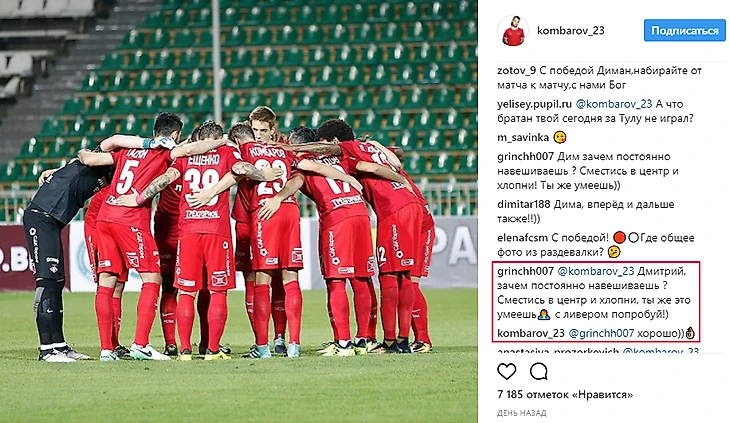The image size is (730, 423).
Task: Click @kombarov_23 mention in yelisey.pupil.ru comment
Action: (614, 104)
